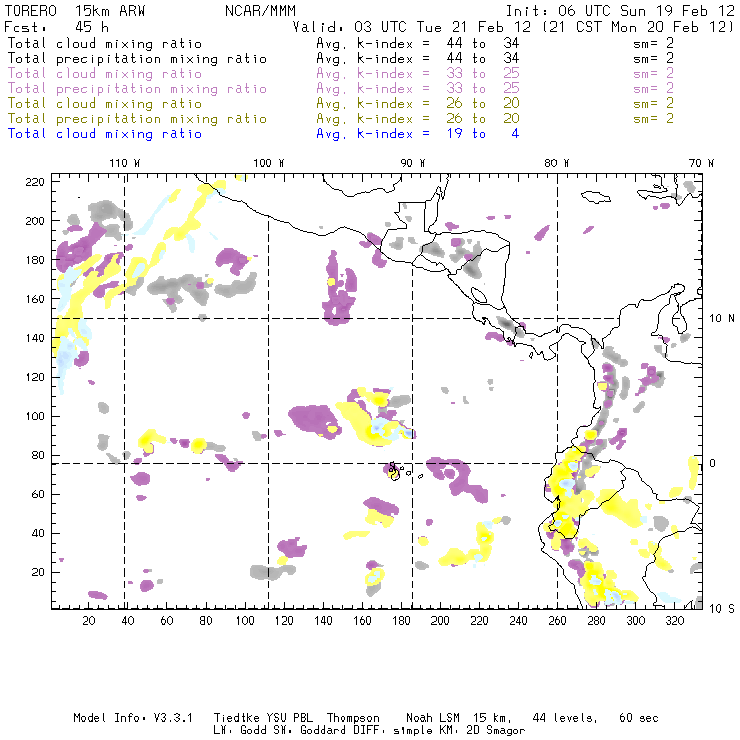The width and height of the screenshot is (740, 740).
Task: Click the '220' y-axis grid label
Action: [35, 182]
